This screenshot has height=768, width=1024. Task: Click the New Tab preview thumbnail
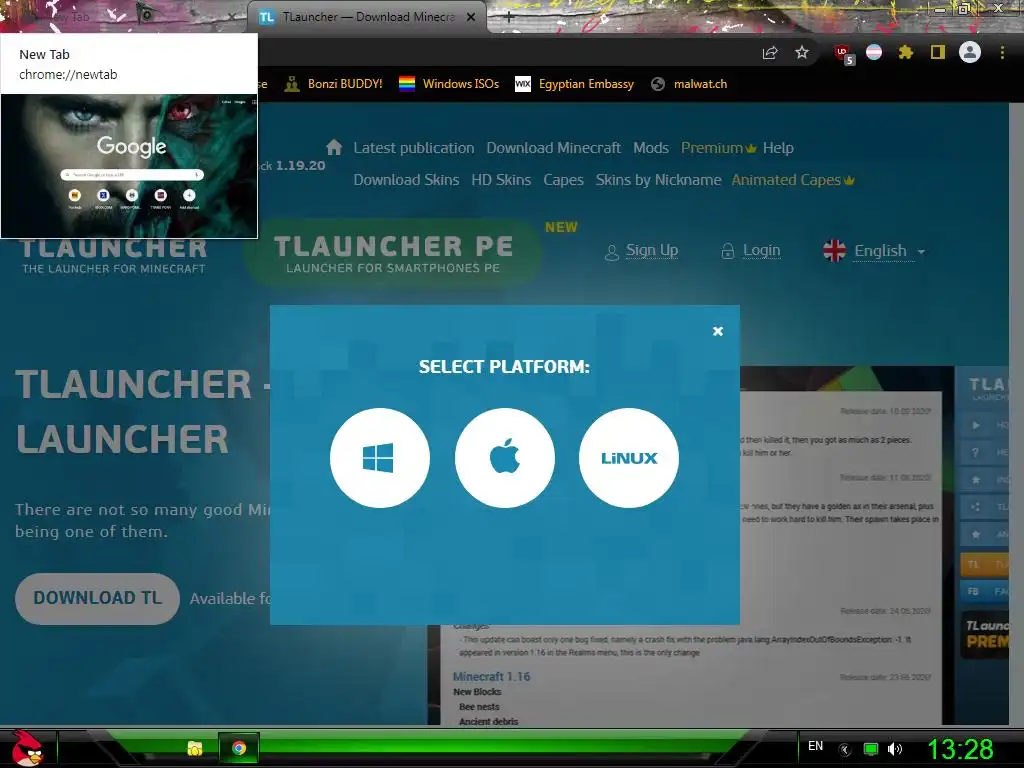(x=129, y=166)
